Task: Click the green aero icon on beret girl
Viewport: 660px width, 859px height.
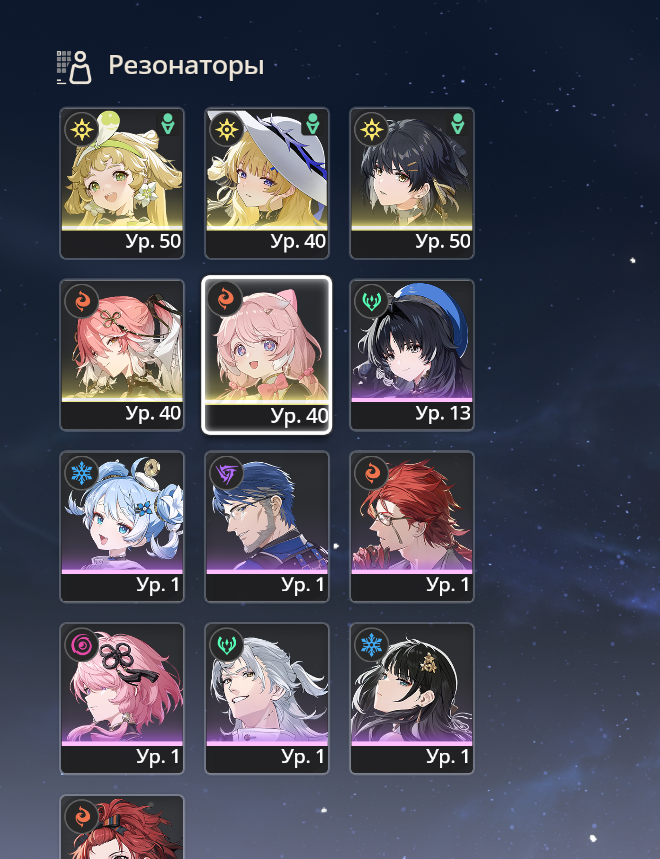Action: pos(371,301)
